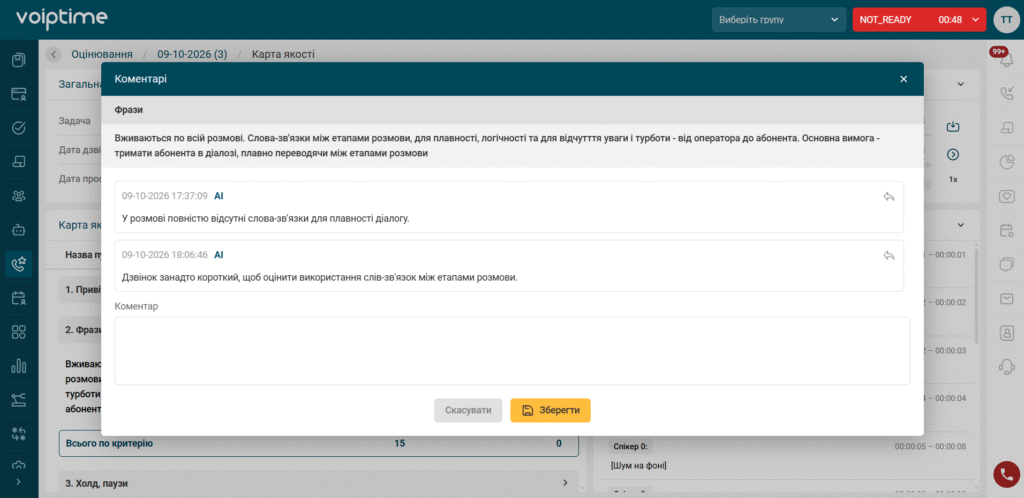This screenshot has width=1024, height=498.
Task: Reply to the 18:06:46 AI comment
Action: [888, 255]
